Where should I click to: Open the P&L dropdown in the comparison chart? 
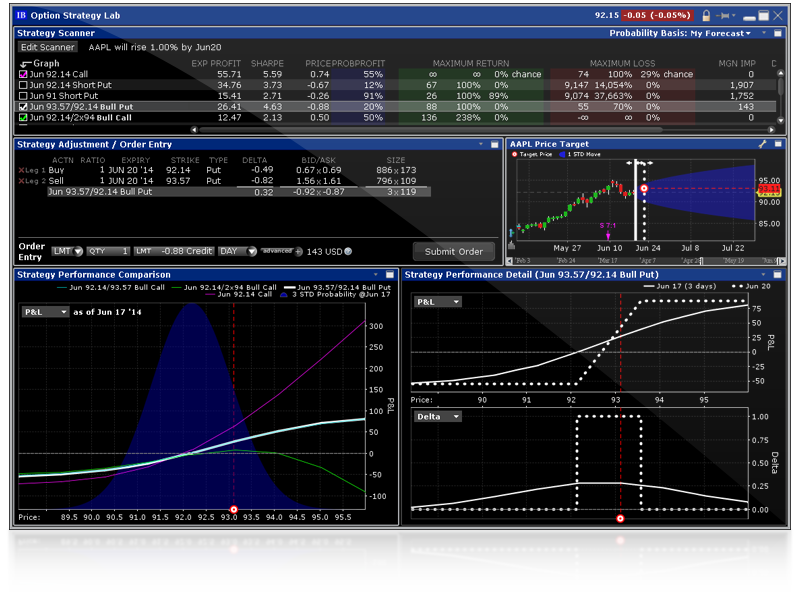45,312
